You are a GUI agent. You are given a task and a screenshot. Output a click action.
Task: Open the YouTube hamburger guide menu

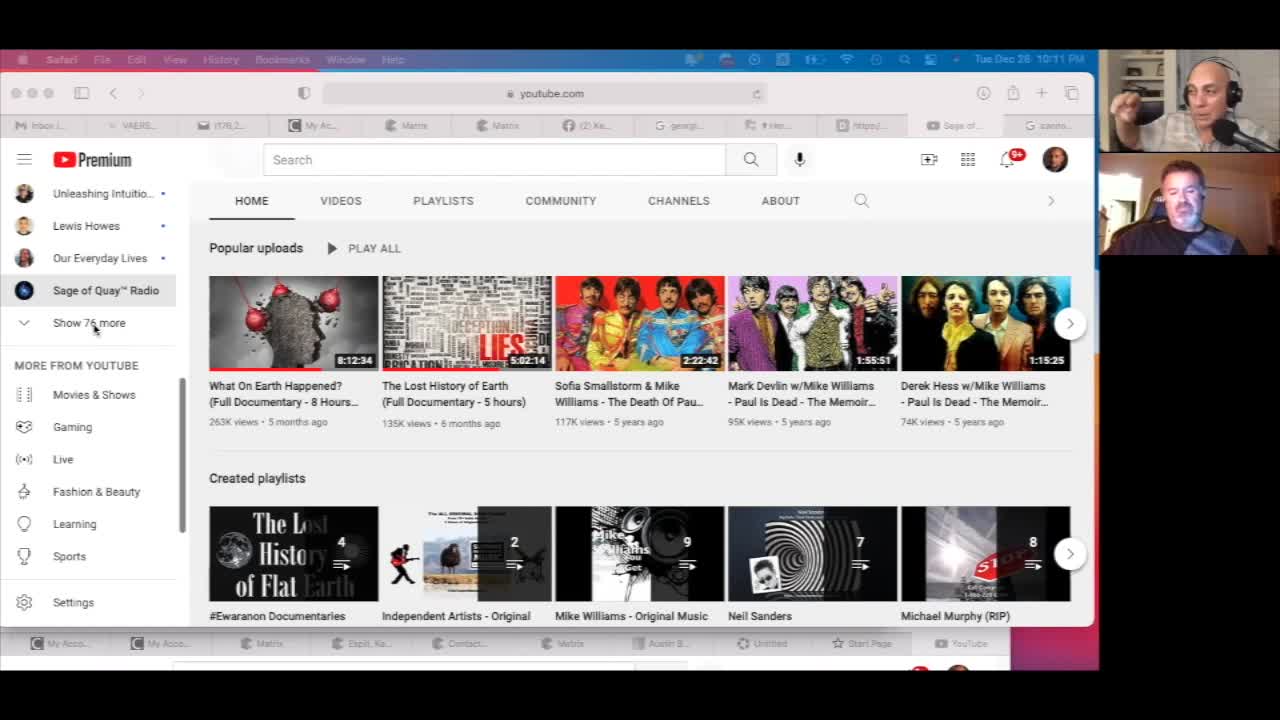click(24, 160)
